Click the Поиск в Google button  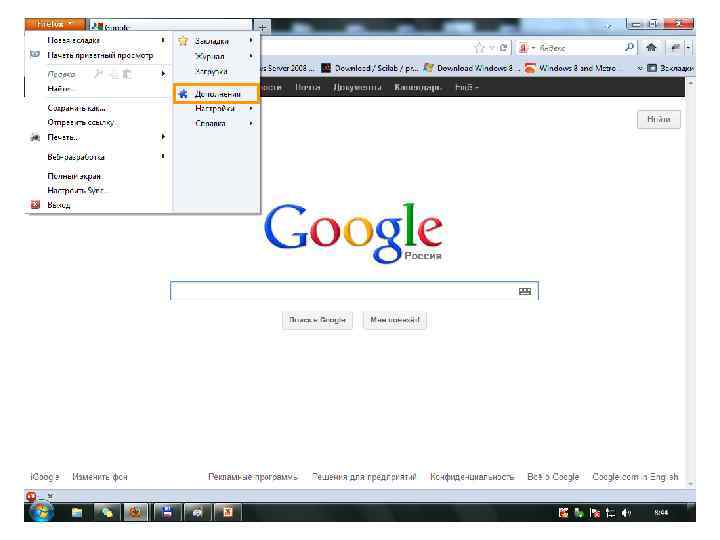coord(317,320)
